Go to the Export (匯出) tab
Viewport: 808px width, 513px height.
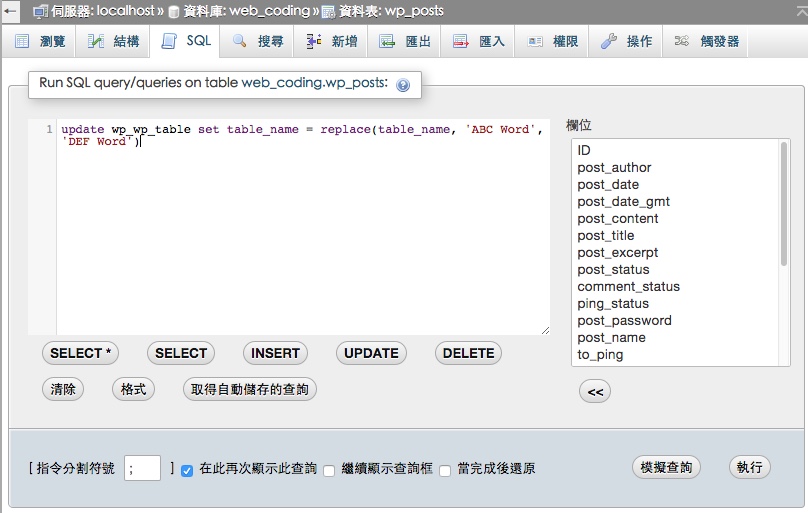click(405, 41)
